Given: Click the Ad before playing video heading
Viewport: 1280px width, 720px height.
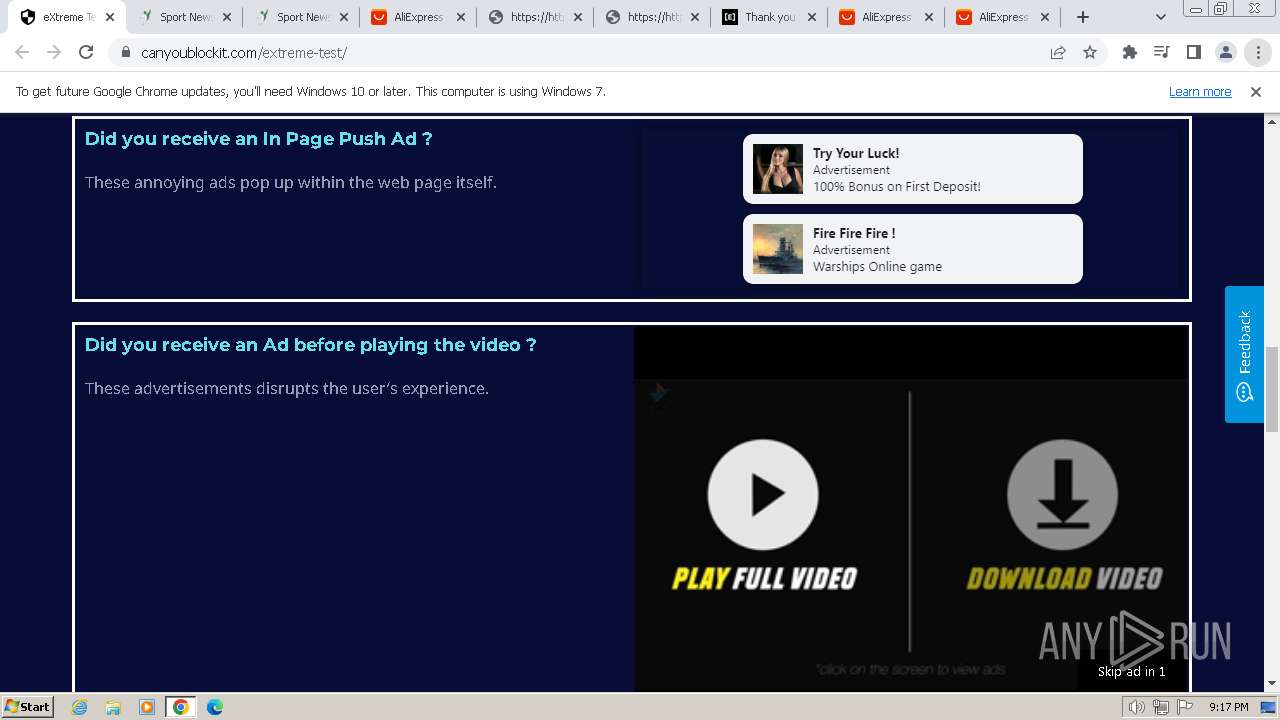Looking at the screenshot, I should pos(311,345).
